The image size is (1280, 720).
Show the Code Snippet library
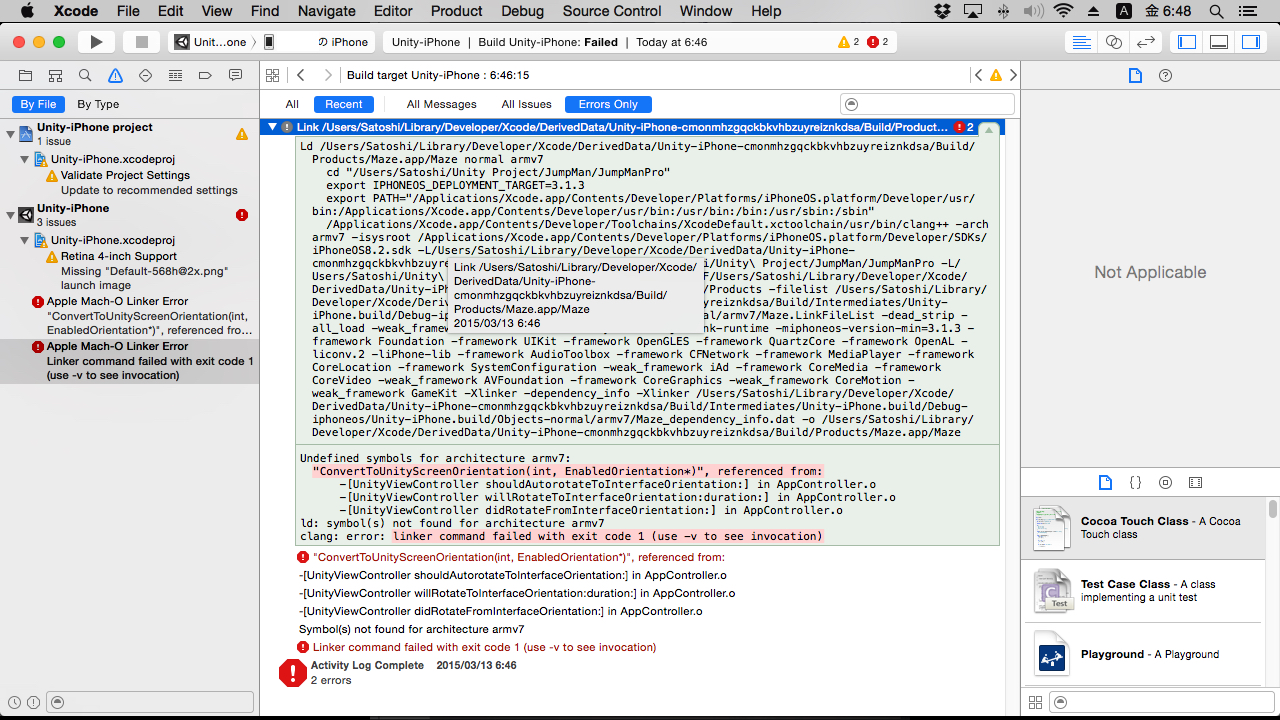click(x=1135, y=482)
